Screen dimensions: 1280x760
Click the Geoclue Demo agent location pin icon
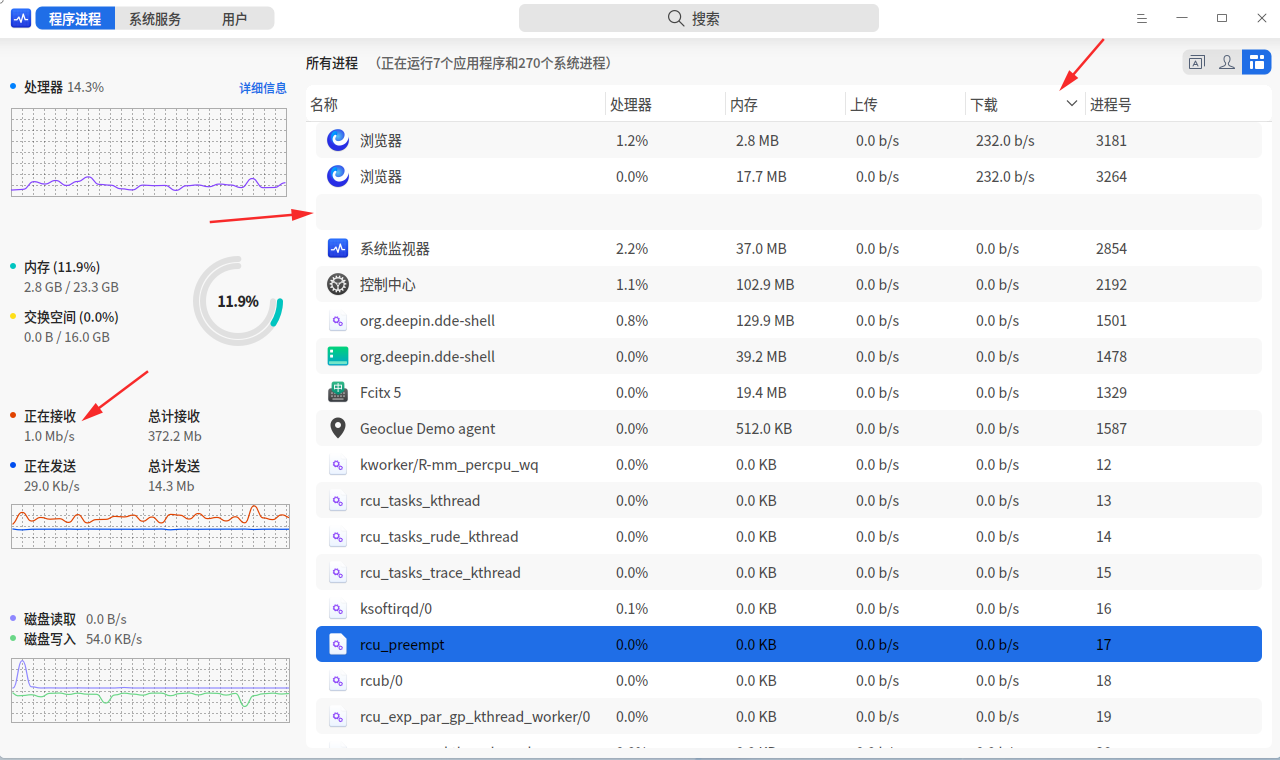tap(337, 428)
